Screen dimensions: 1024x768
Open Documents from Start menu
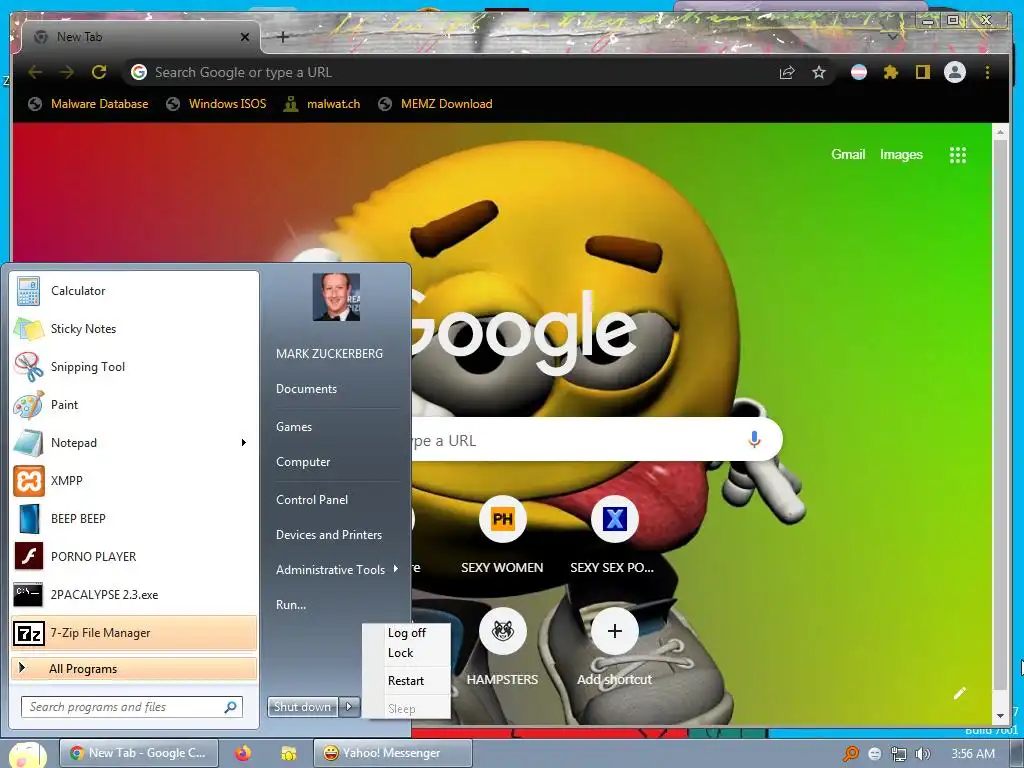306,389
